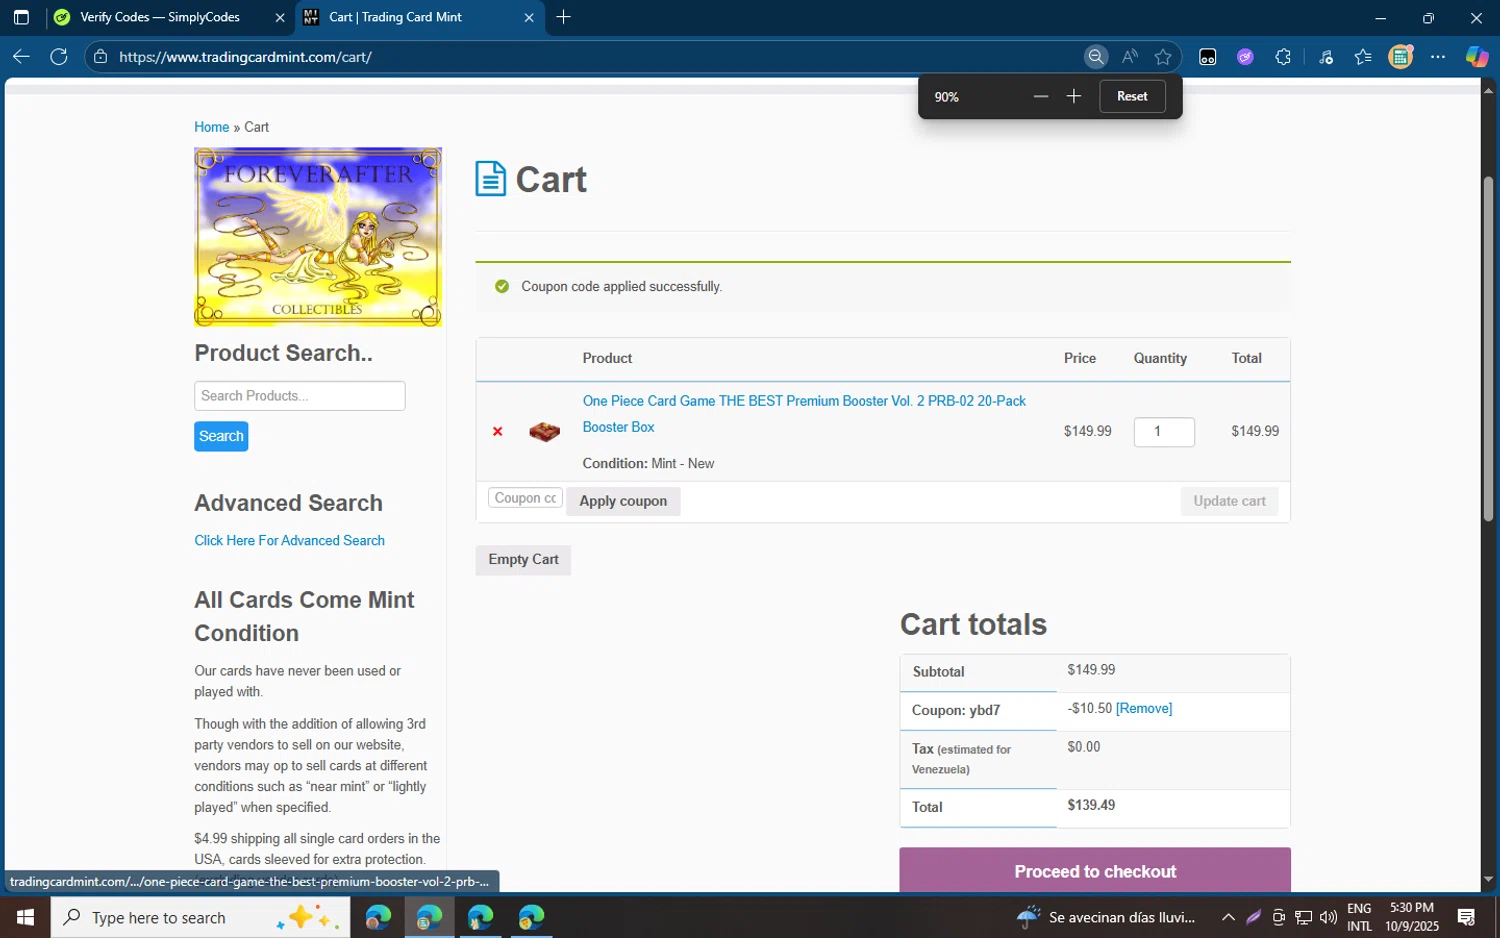Image resolution: width=1500 pixels, height=938 pixels.
Task: Close the Cart | Trading Card Mint tab
Action: point(529,17)
